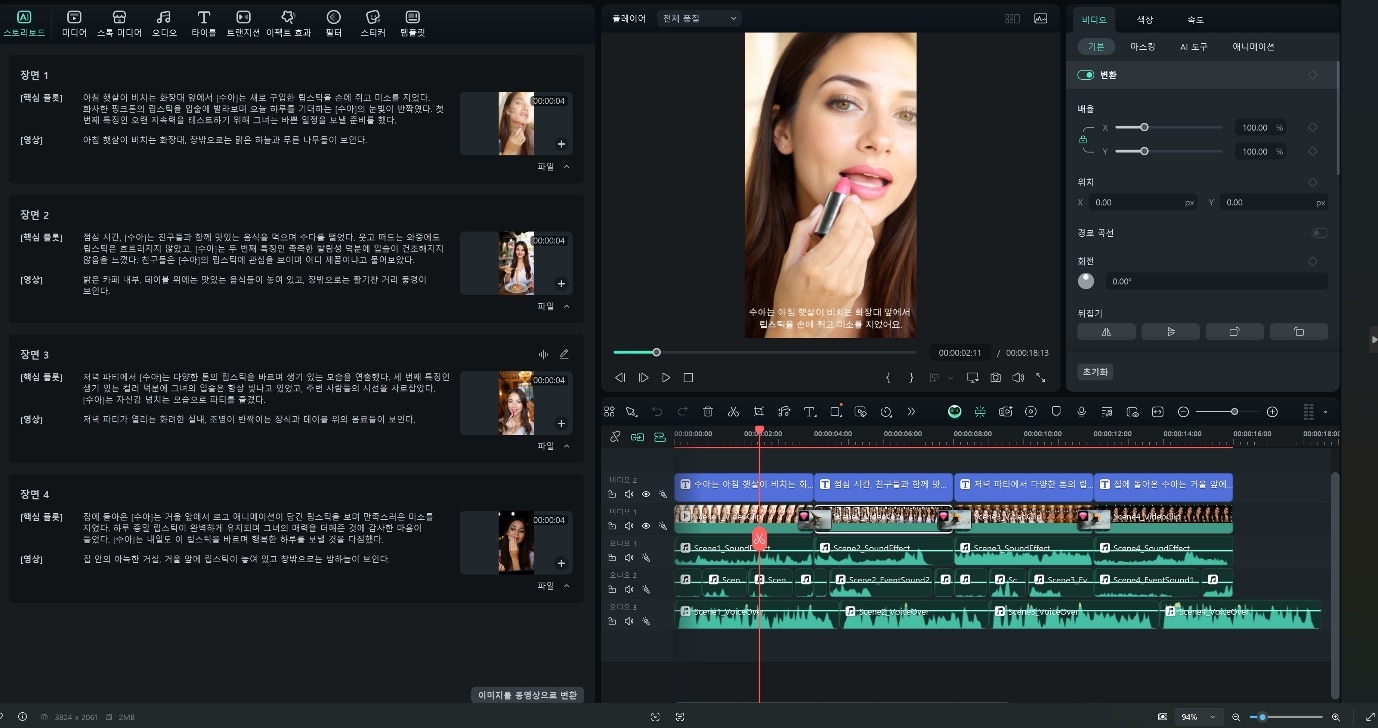
Task: Open the 전체 품질 quality dropdown
Action: 699,18
